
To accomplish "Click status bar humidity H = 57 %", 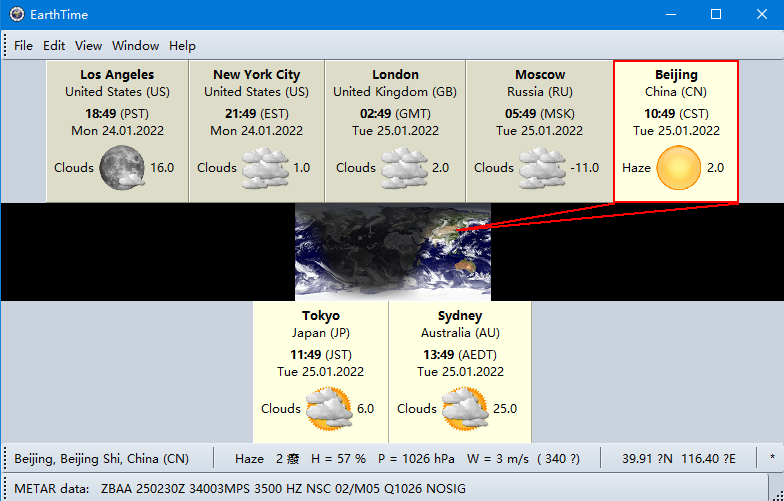I will coord(338,458).
